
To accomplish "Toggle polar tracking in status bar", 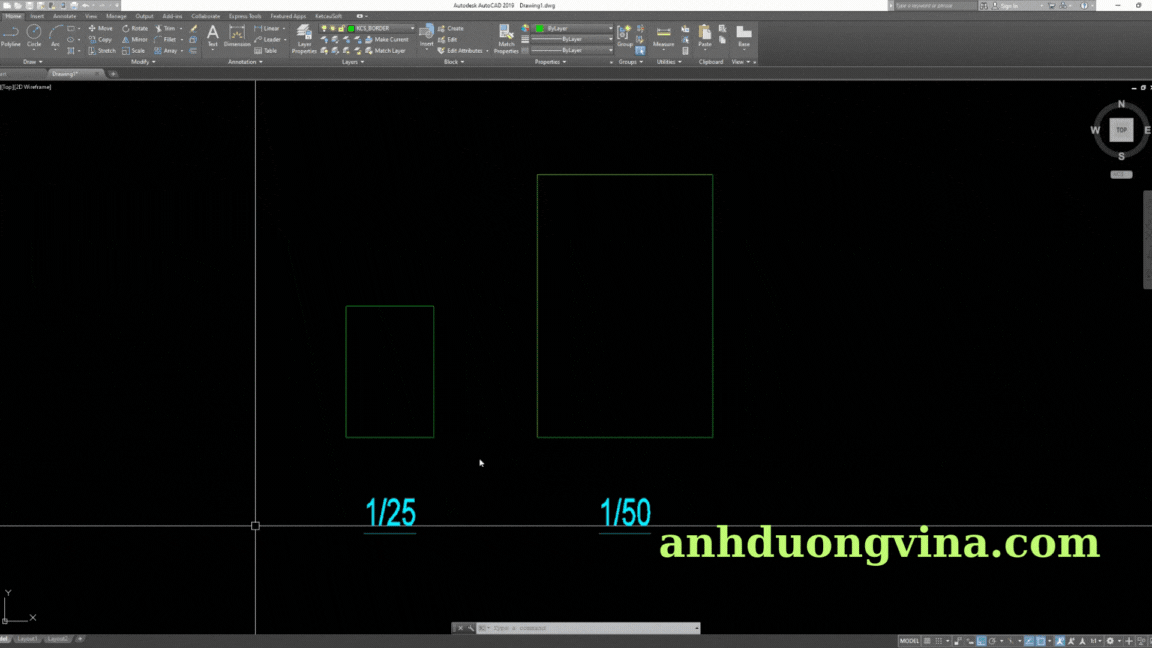I will pos(993,641).
